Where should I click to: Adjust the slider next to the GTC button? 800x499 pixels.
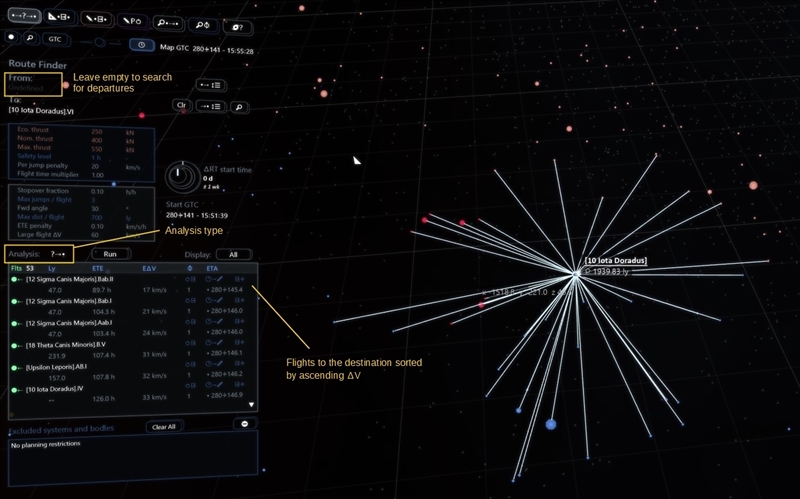point(100,42)
